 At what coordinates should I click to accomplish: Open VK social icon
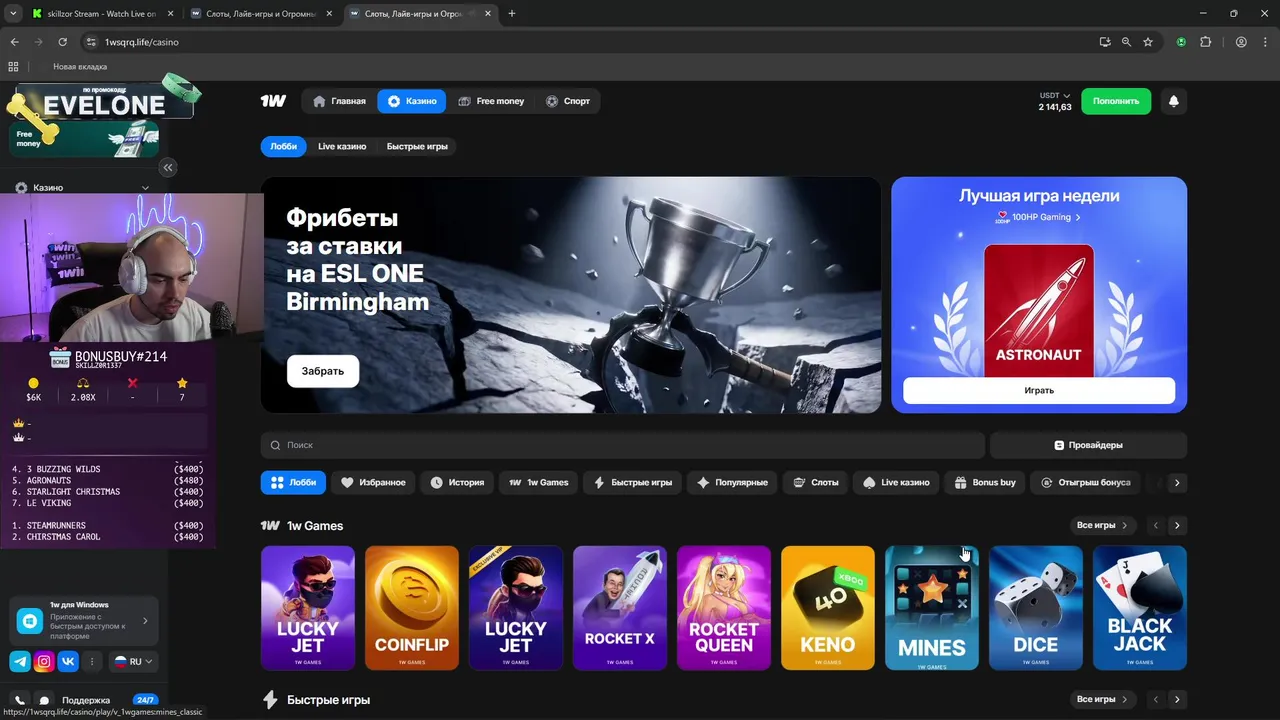pos(68,661)
